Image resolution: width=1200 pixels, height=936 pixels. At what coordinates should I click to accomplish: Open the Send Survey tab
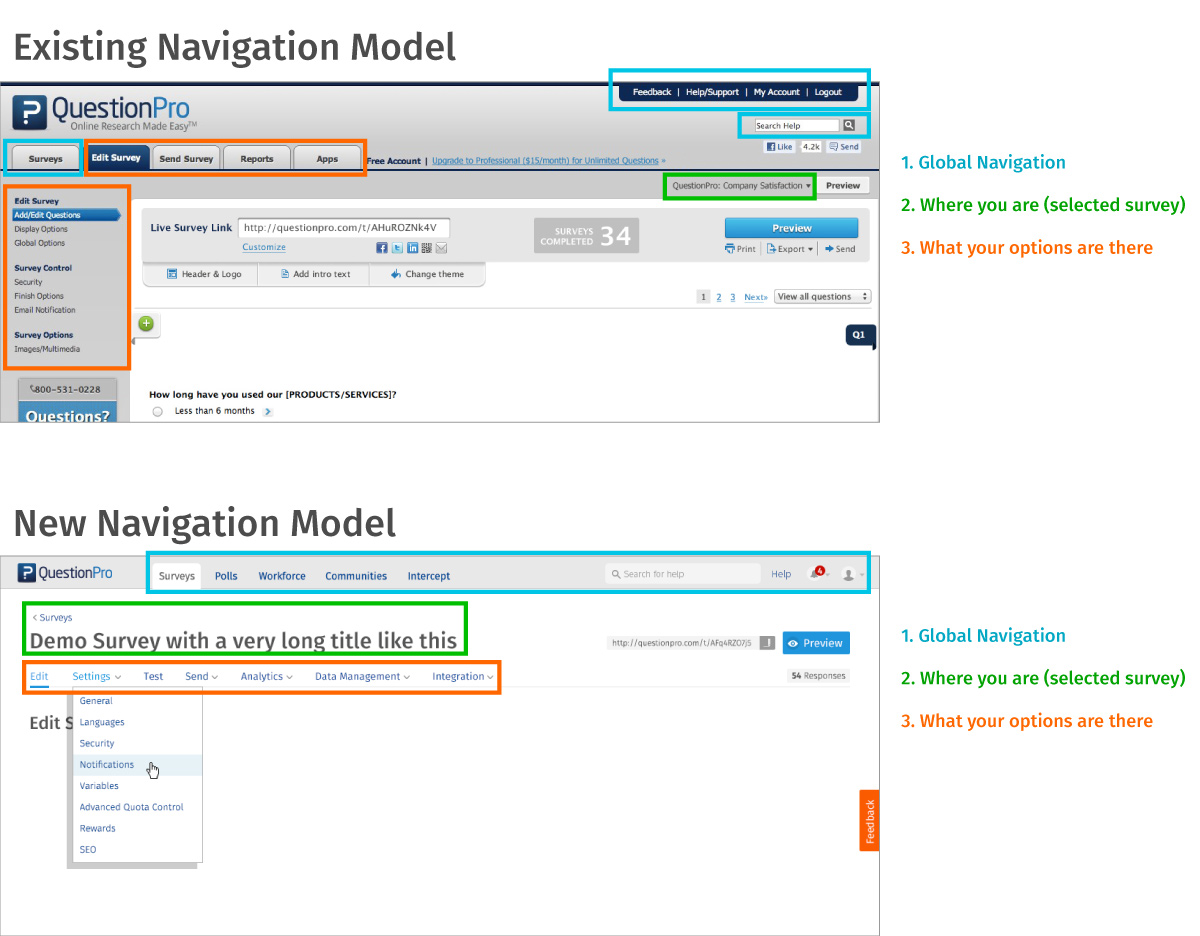tap(186, 158)
